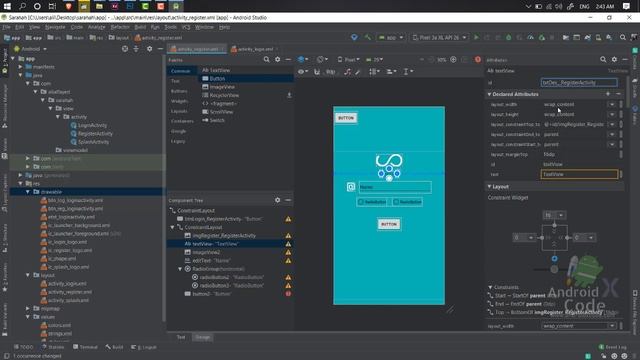The image size is (640, 360).
Task: Click Clear All Constraints icon
Action: click(347, 71)
